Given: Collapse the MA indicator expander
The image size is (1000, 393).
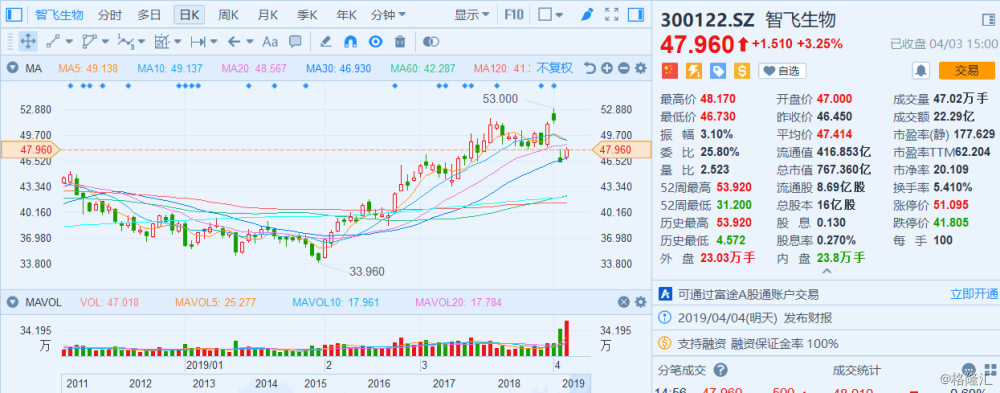Looking at the screenshot, I should [x=12, y=68].
